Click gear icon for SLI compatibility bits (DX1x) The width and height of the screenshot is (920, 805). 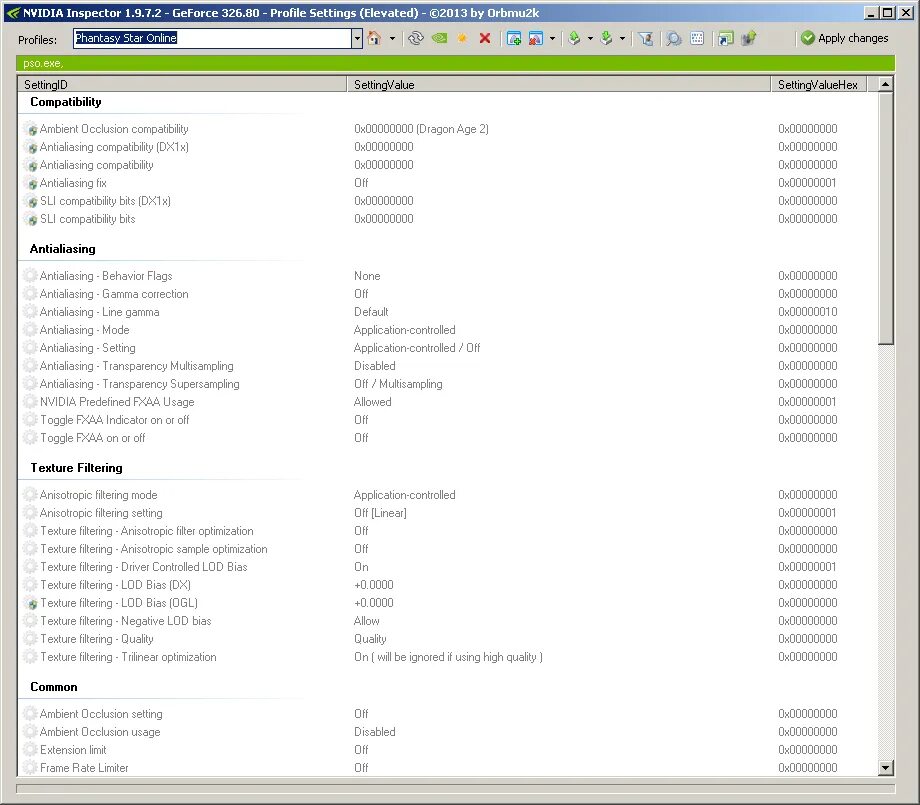(x=31, y=201)
